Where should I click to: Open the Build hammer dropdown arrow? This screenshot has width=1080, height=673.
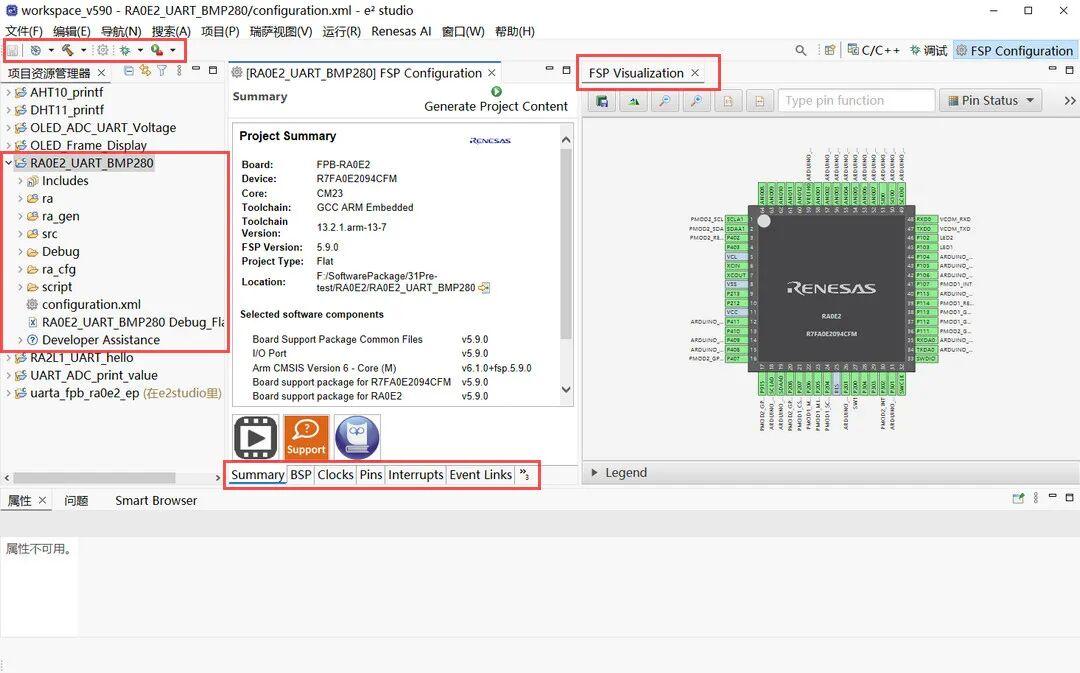(83, 50)
